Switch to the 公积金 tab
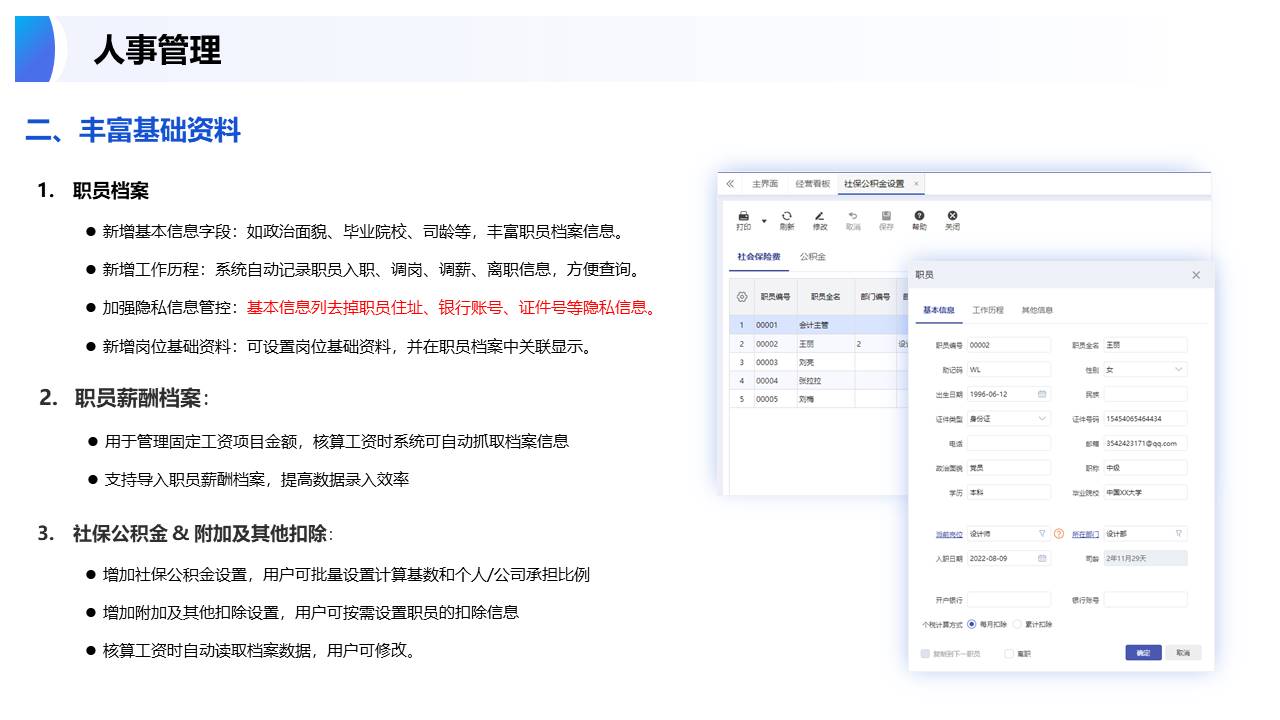 click(812, 257)
